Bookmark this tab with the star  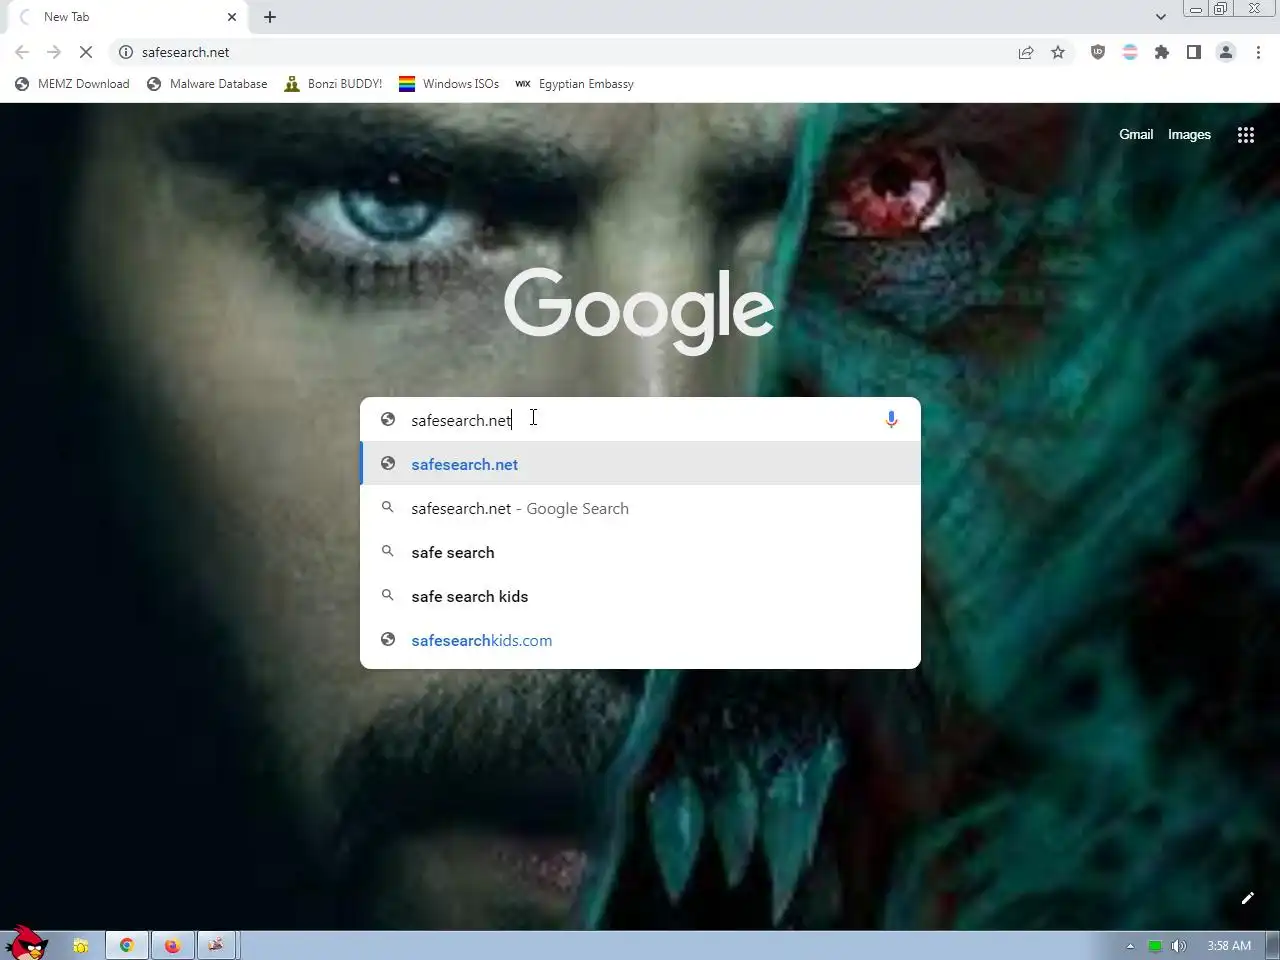[x=1058, y=52]
